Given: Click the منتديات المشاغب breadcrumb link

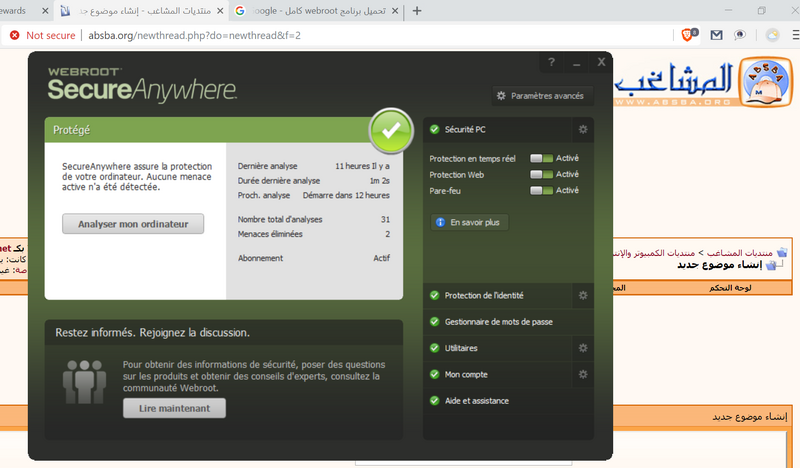Looking at the screenshot, I should point(739,253).
